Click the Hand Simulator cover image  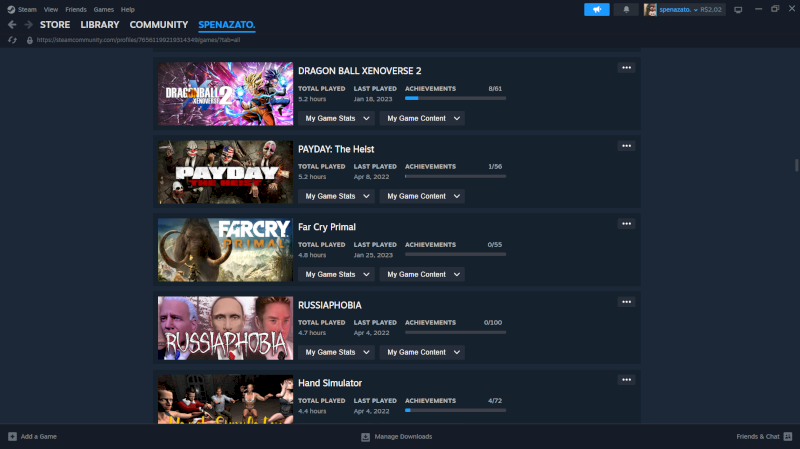click(x=226, y=399)
